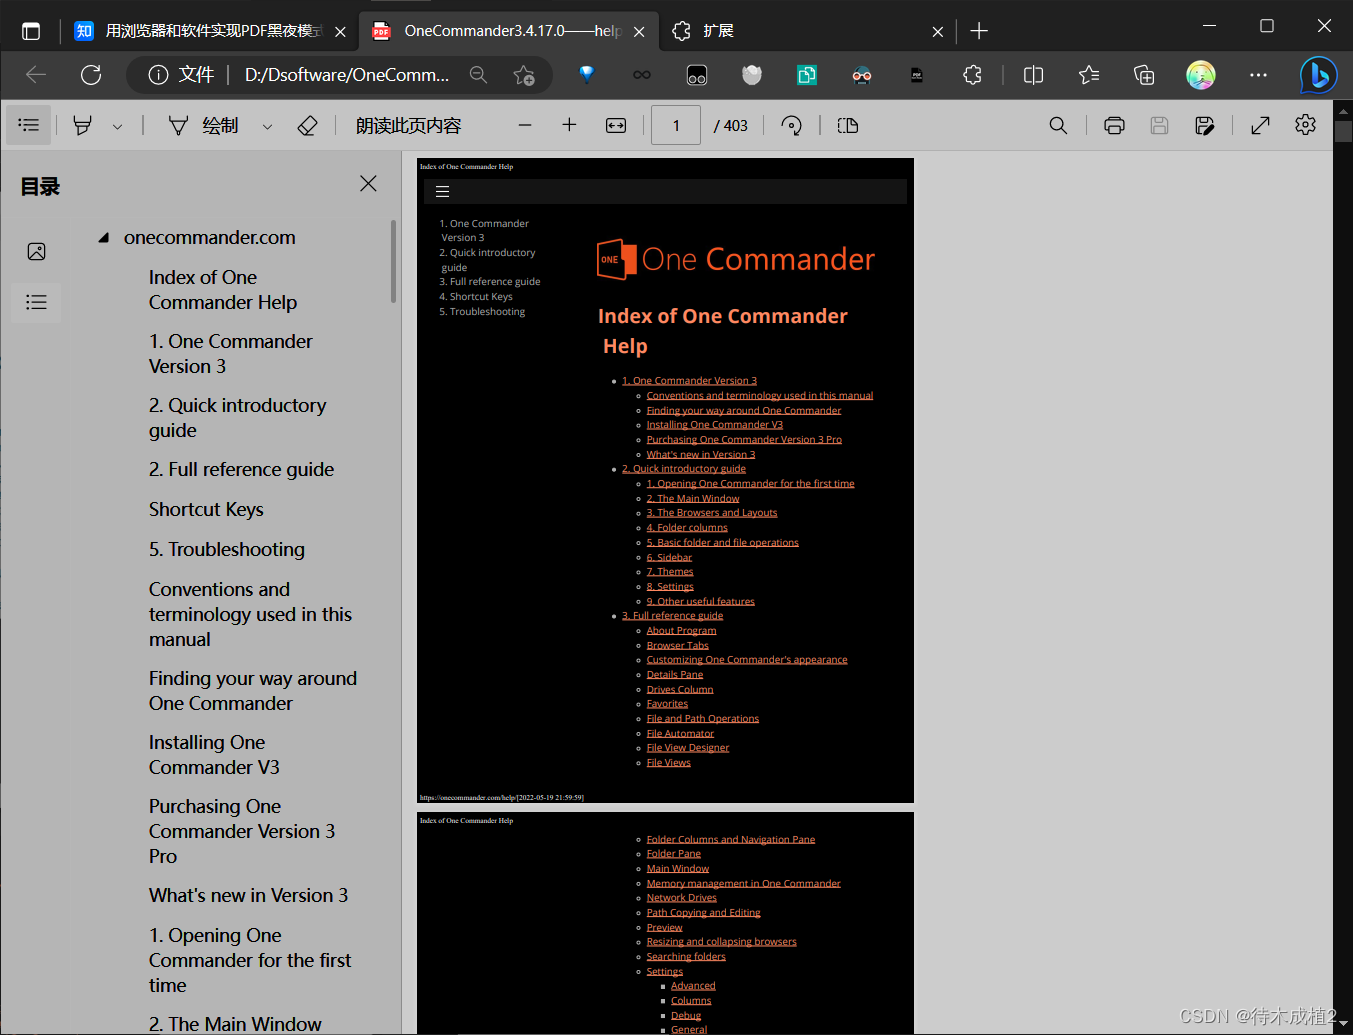Click Read aloud (朗读此页内容) button

tap(408, 125)
